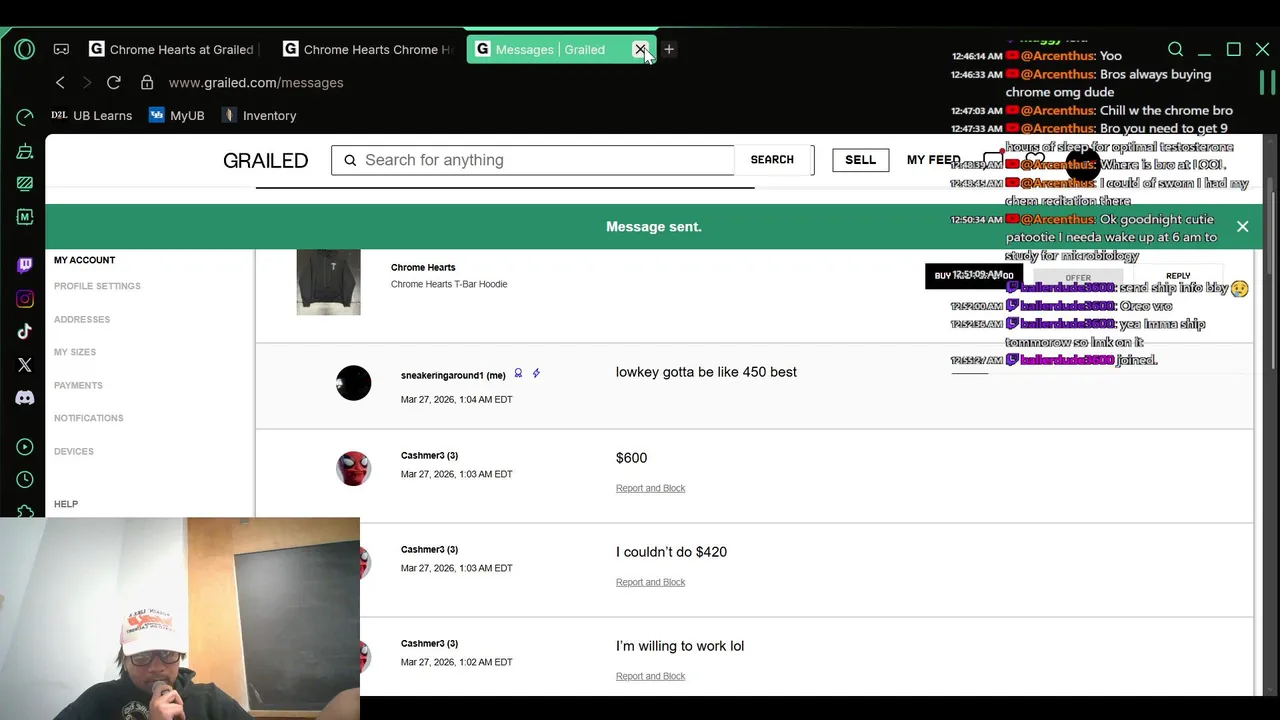Screen dimensions: 1280x720
Task: Open sneakeringaround1 (me) profile name
Action: [x=453, y=375]
